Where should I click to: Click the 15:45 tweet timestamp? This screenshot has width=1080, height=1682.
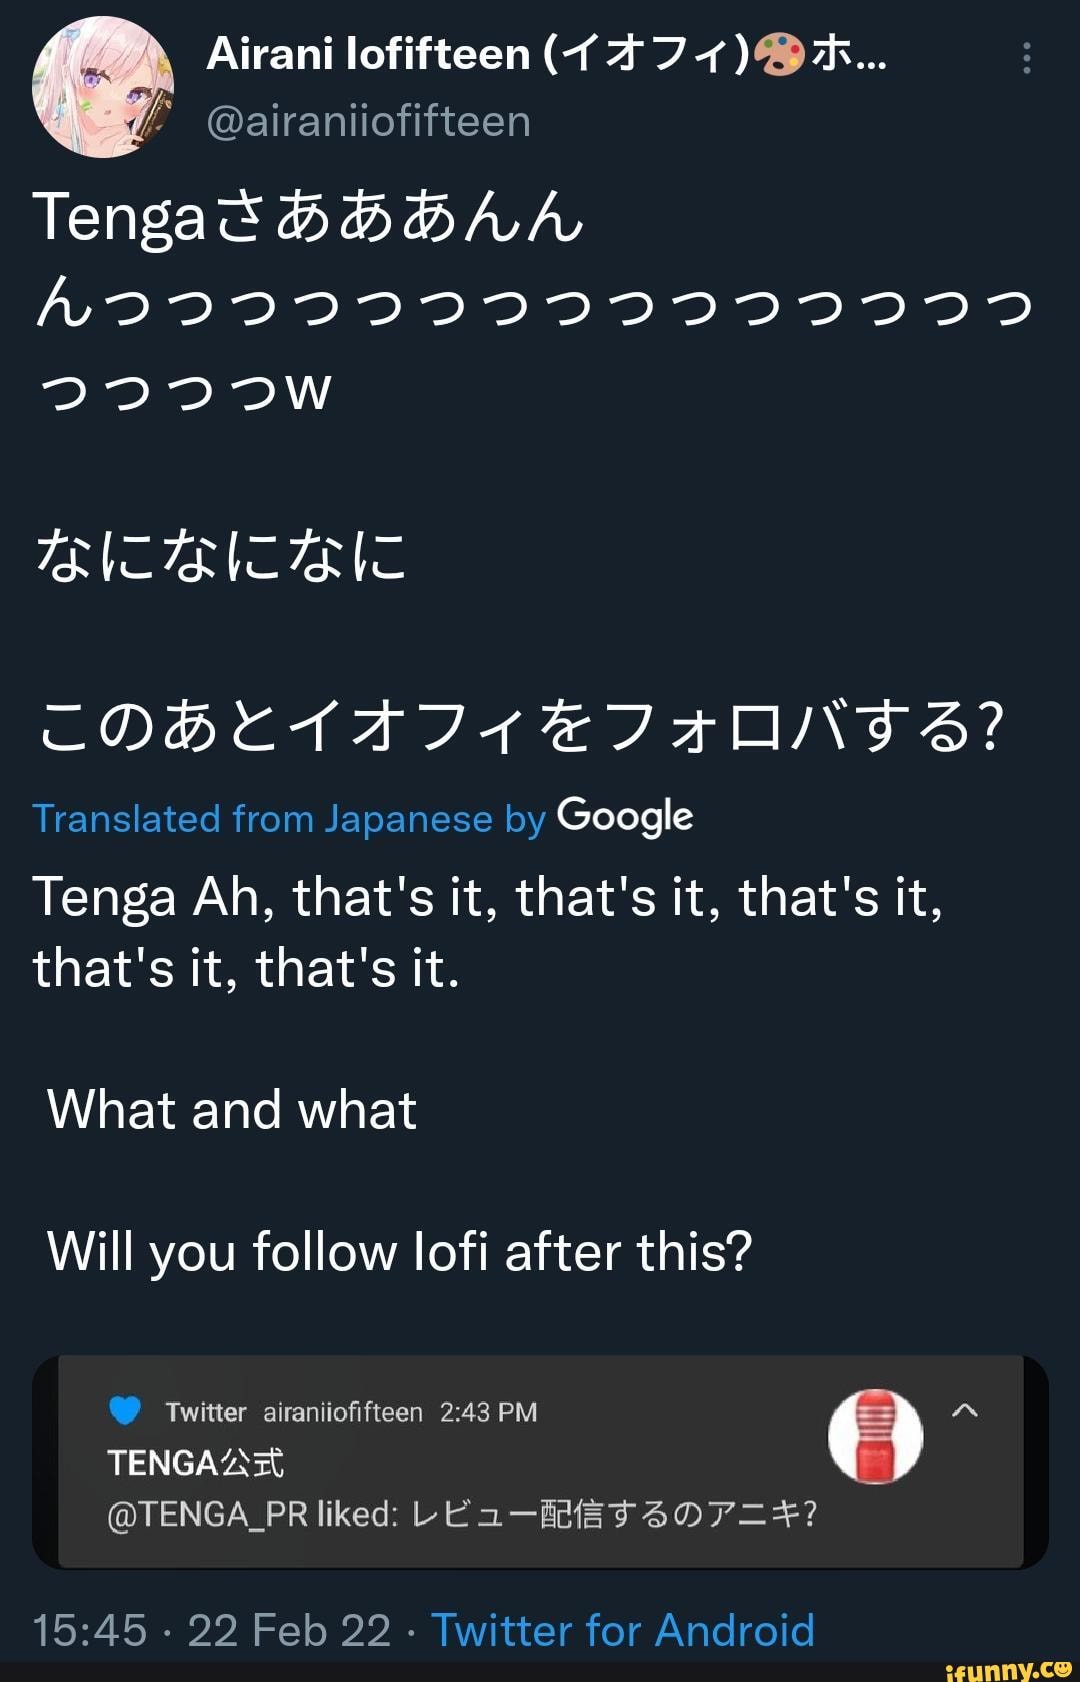pyautogui.click(x=90, y=1630)
